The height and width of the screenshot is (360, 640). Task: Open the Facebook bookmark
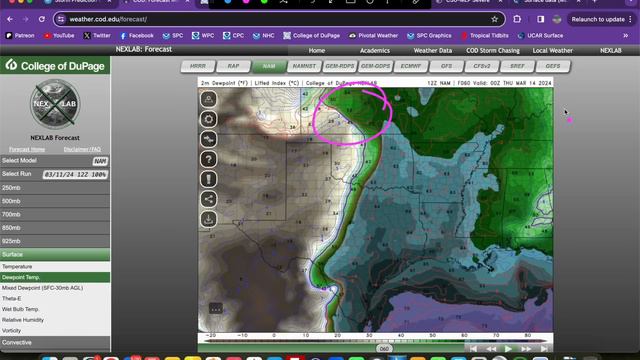coord(137,36)
